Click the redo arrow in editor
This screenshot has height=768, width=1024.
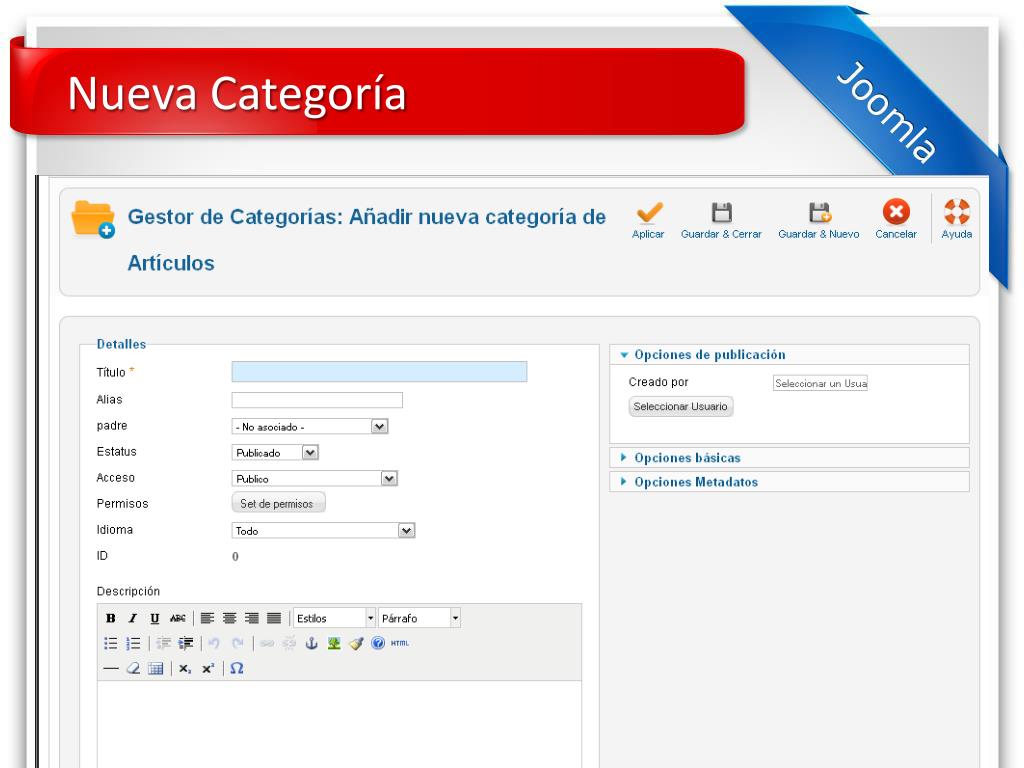pos(238,643)
